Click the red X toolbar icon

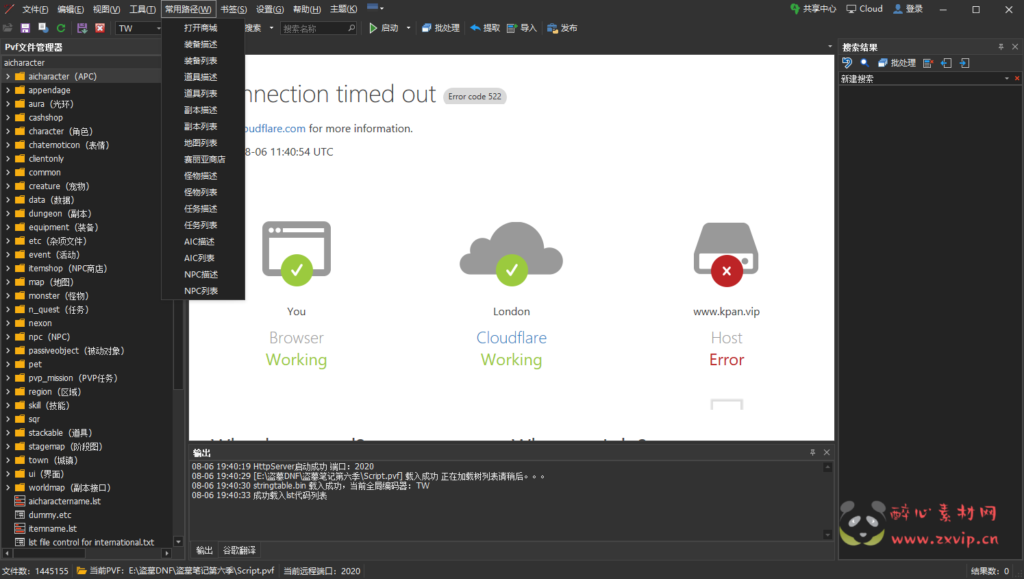[100, 28]
